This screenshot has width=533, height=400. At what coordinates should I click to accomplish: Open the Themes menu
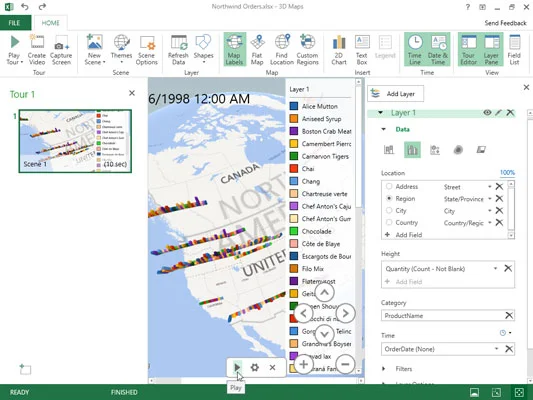[121, 50]
